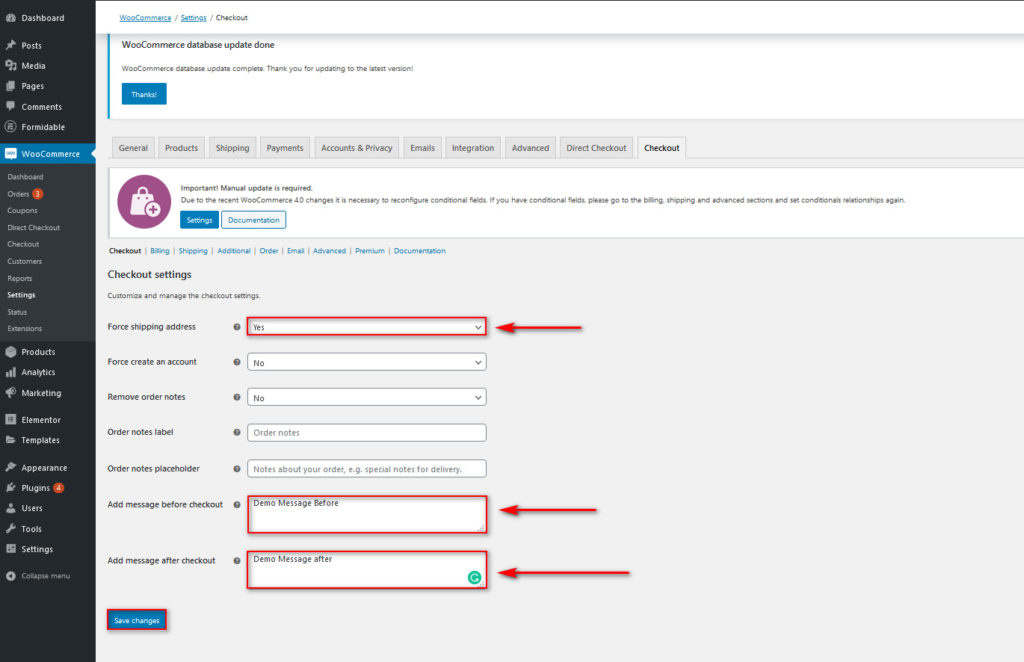The image size is (1024, 662).
Task: Click the Add message before checkout textarea
Action: pos(366,514)
